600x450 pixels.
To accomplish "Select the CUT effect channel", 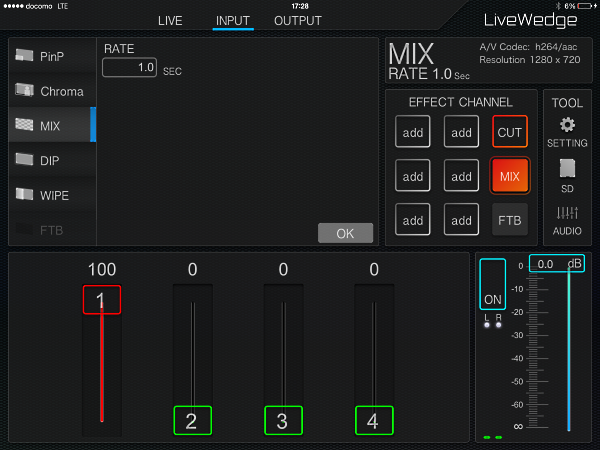I will [x=510, y=132].
